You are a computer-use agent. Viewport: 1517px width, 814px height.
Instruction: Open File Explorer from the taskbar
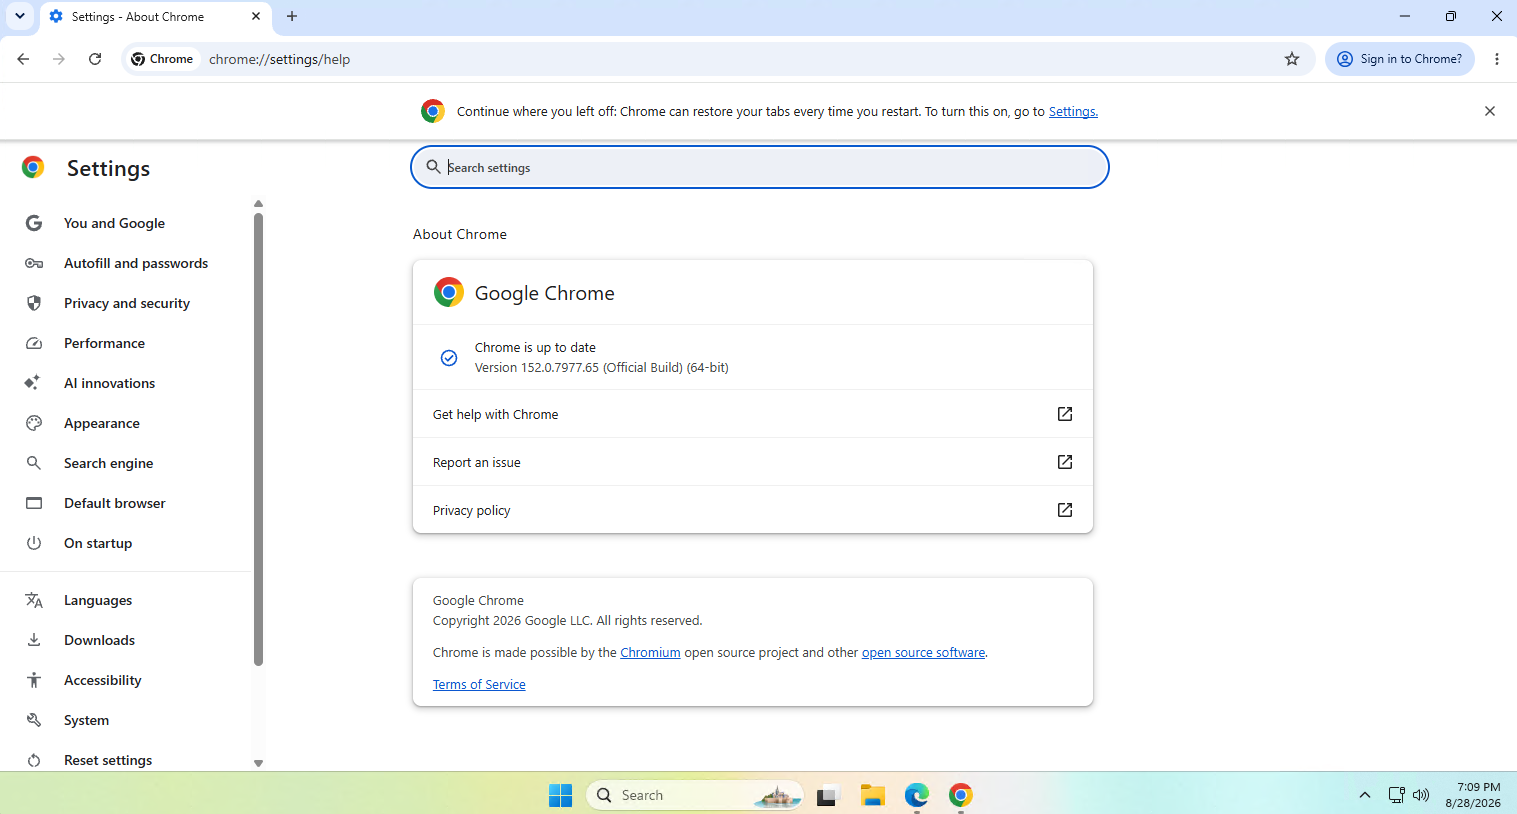coord(873,795)
